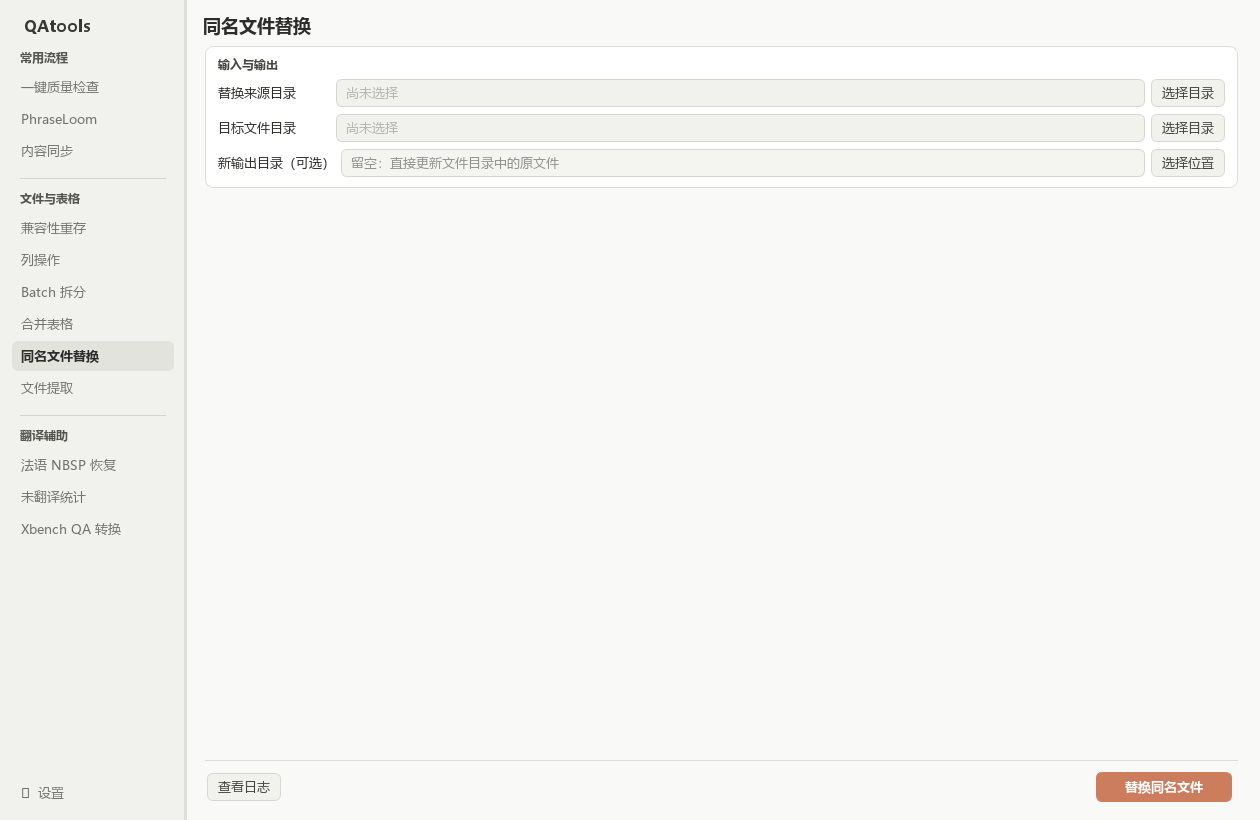This screenshot has height=820, width=1260.
Task: Open Xbench QA 转换 tool
Action: (93, 529)
